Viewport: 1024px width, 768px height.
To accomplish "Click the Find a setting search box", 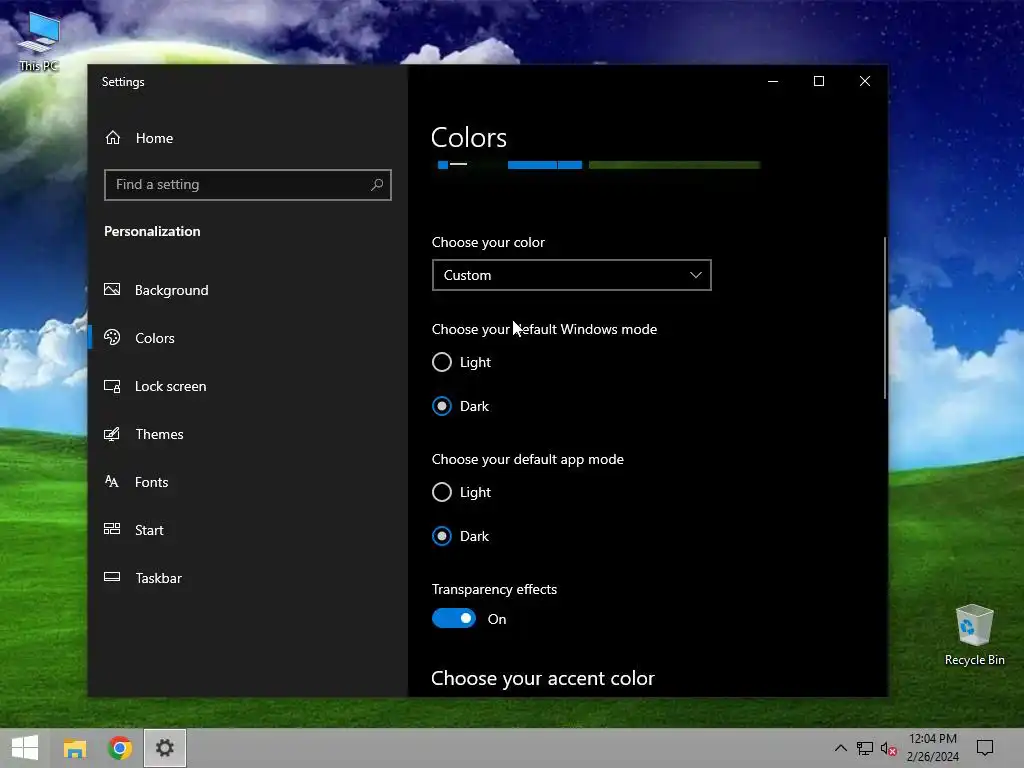I will 248,185.
